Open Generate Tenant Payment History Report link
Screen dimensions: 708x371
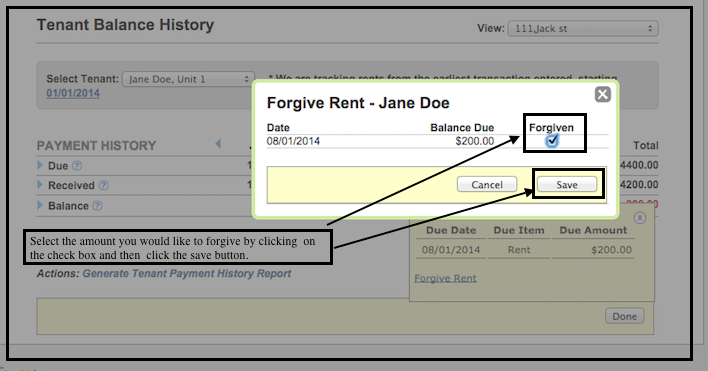186,274
